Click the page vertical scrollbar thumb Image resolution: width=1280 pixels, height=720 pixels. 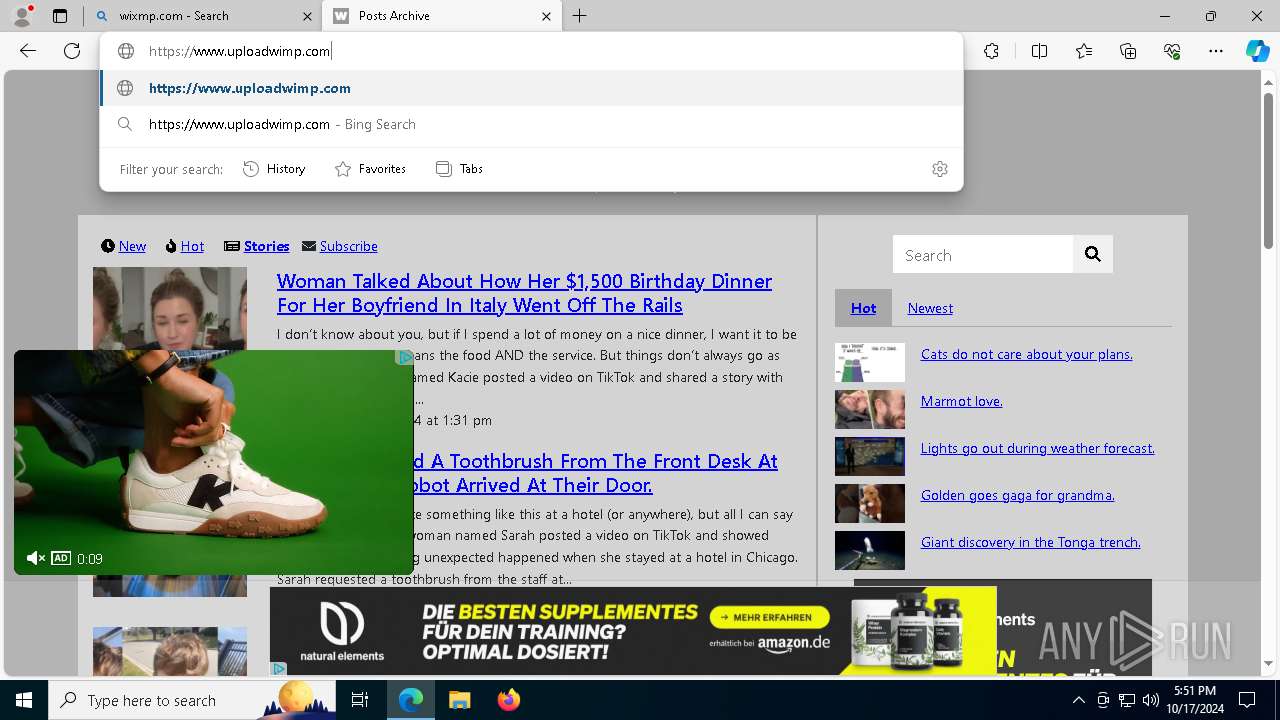click(x=1268, y=170)
